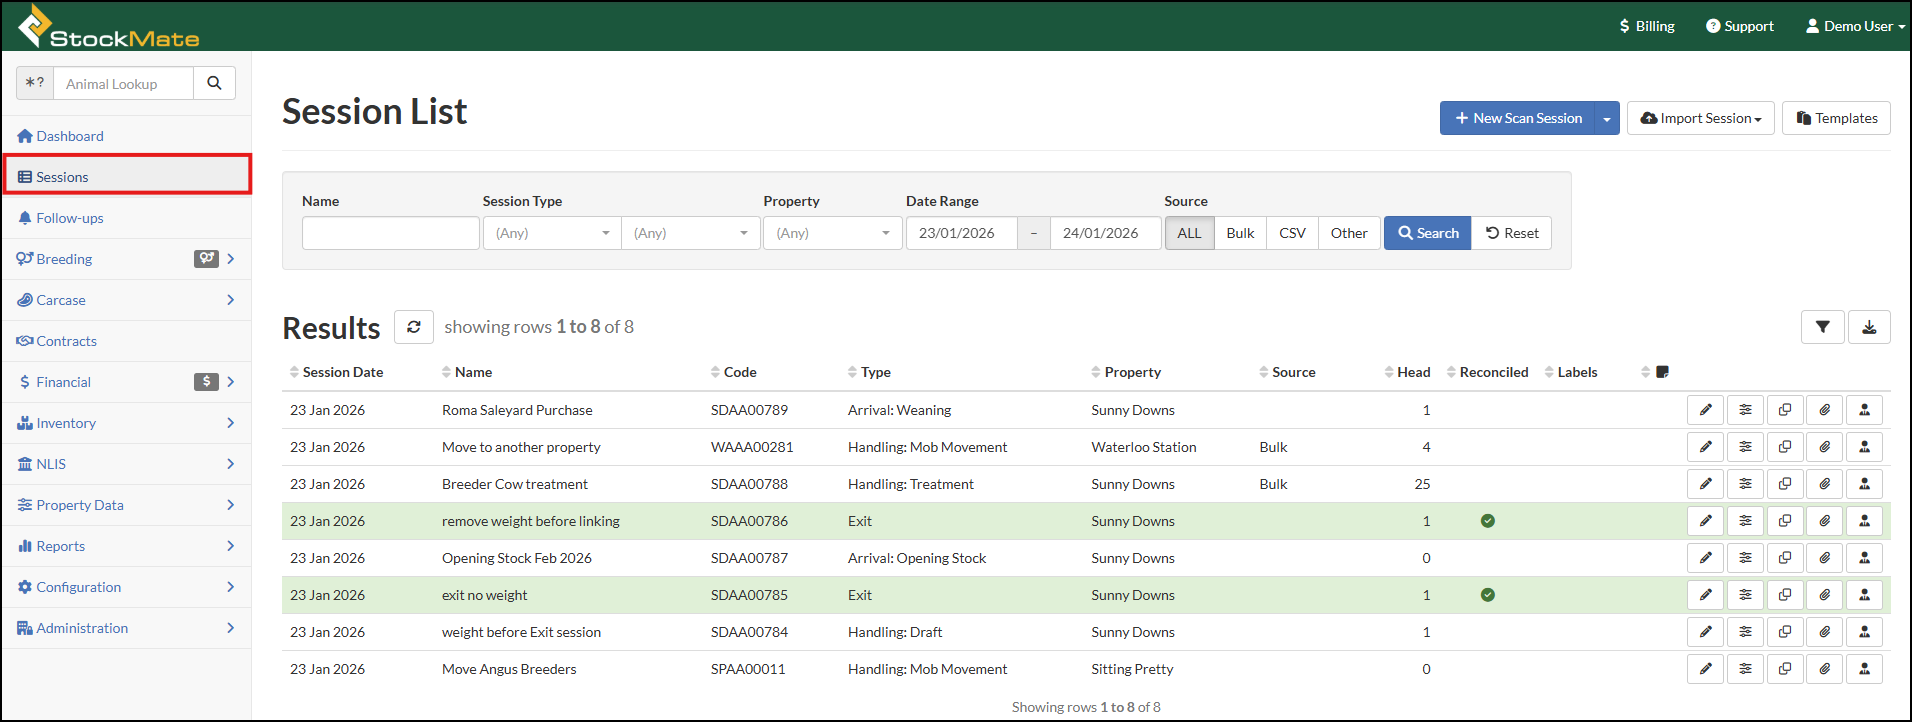Open the first Session Type dropdown
This screenshot has width=1912, height=722.
(x=552, y=233)
